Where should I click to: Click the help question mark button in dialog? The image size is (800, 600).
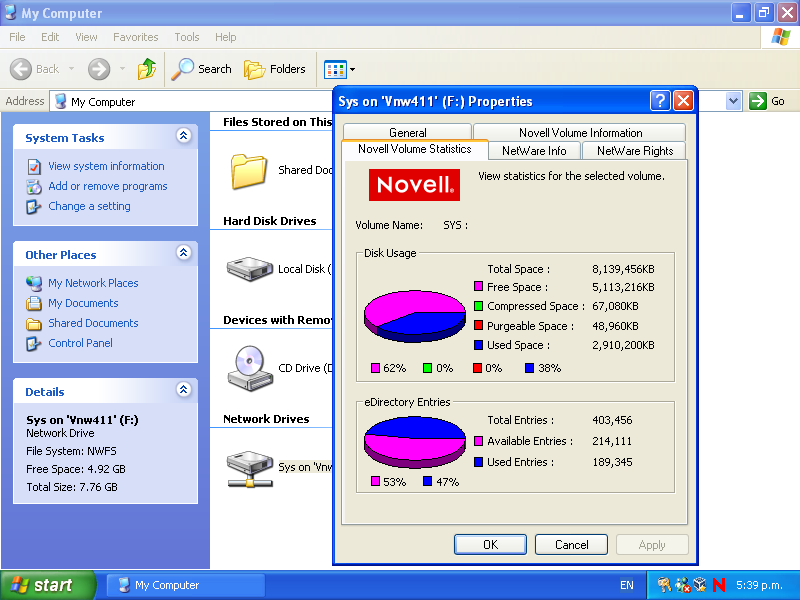660,101
